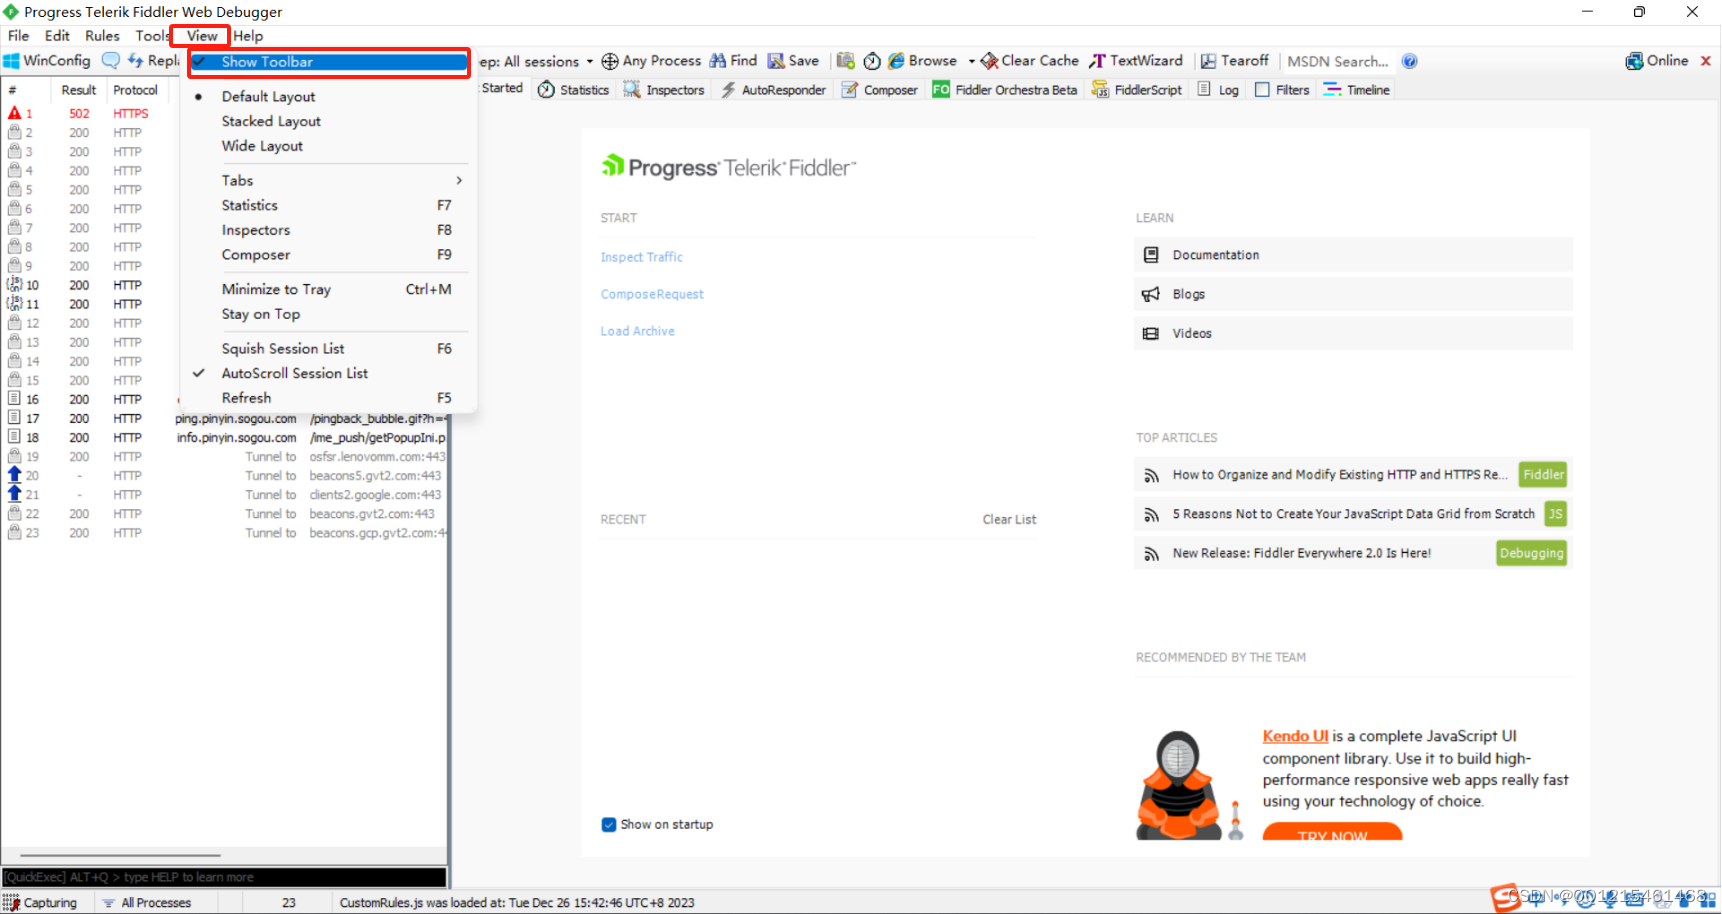
Task: Click the blue help icon next to MSDN search
Action: click(1409, 61)
